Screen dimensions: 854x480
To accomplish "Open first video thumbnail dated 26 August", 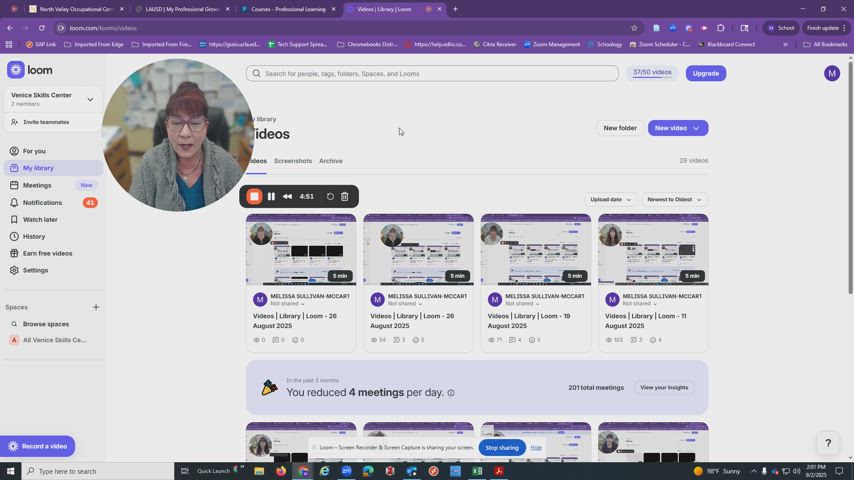I will tap(301, 250).
